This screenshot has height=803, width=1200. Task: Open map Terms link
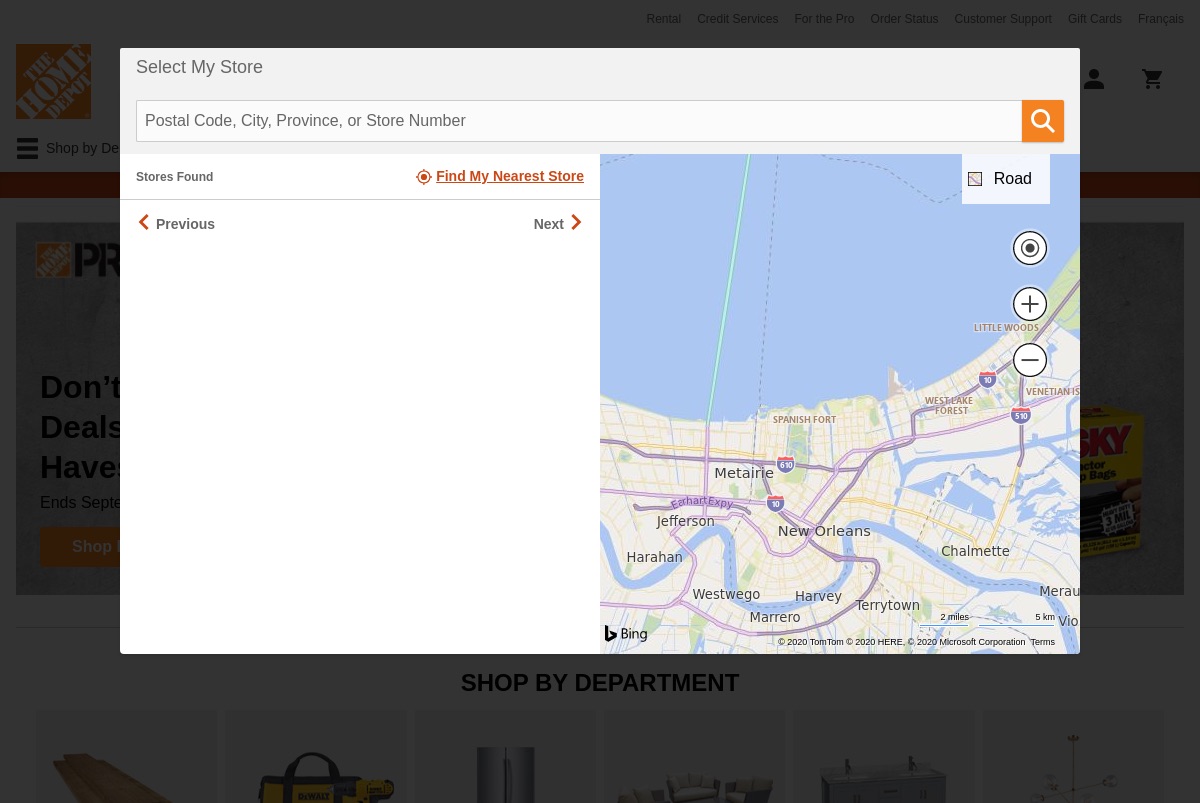pyautogui.click(x=1043, y=642)
